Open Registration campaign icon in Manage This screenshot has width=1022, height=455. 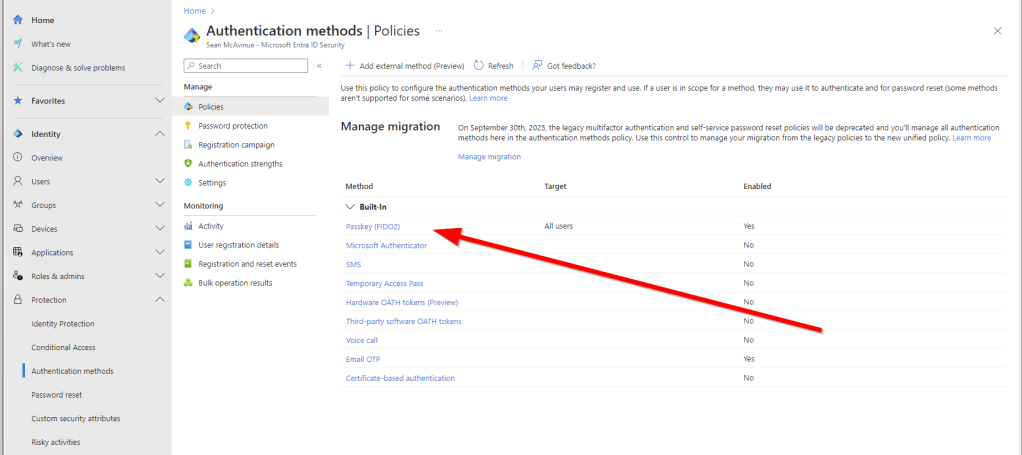188,145
